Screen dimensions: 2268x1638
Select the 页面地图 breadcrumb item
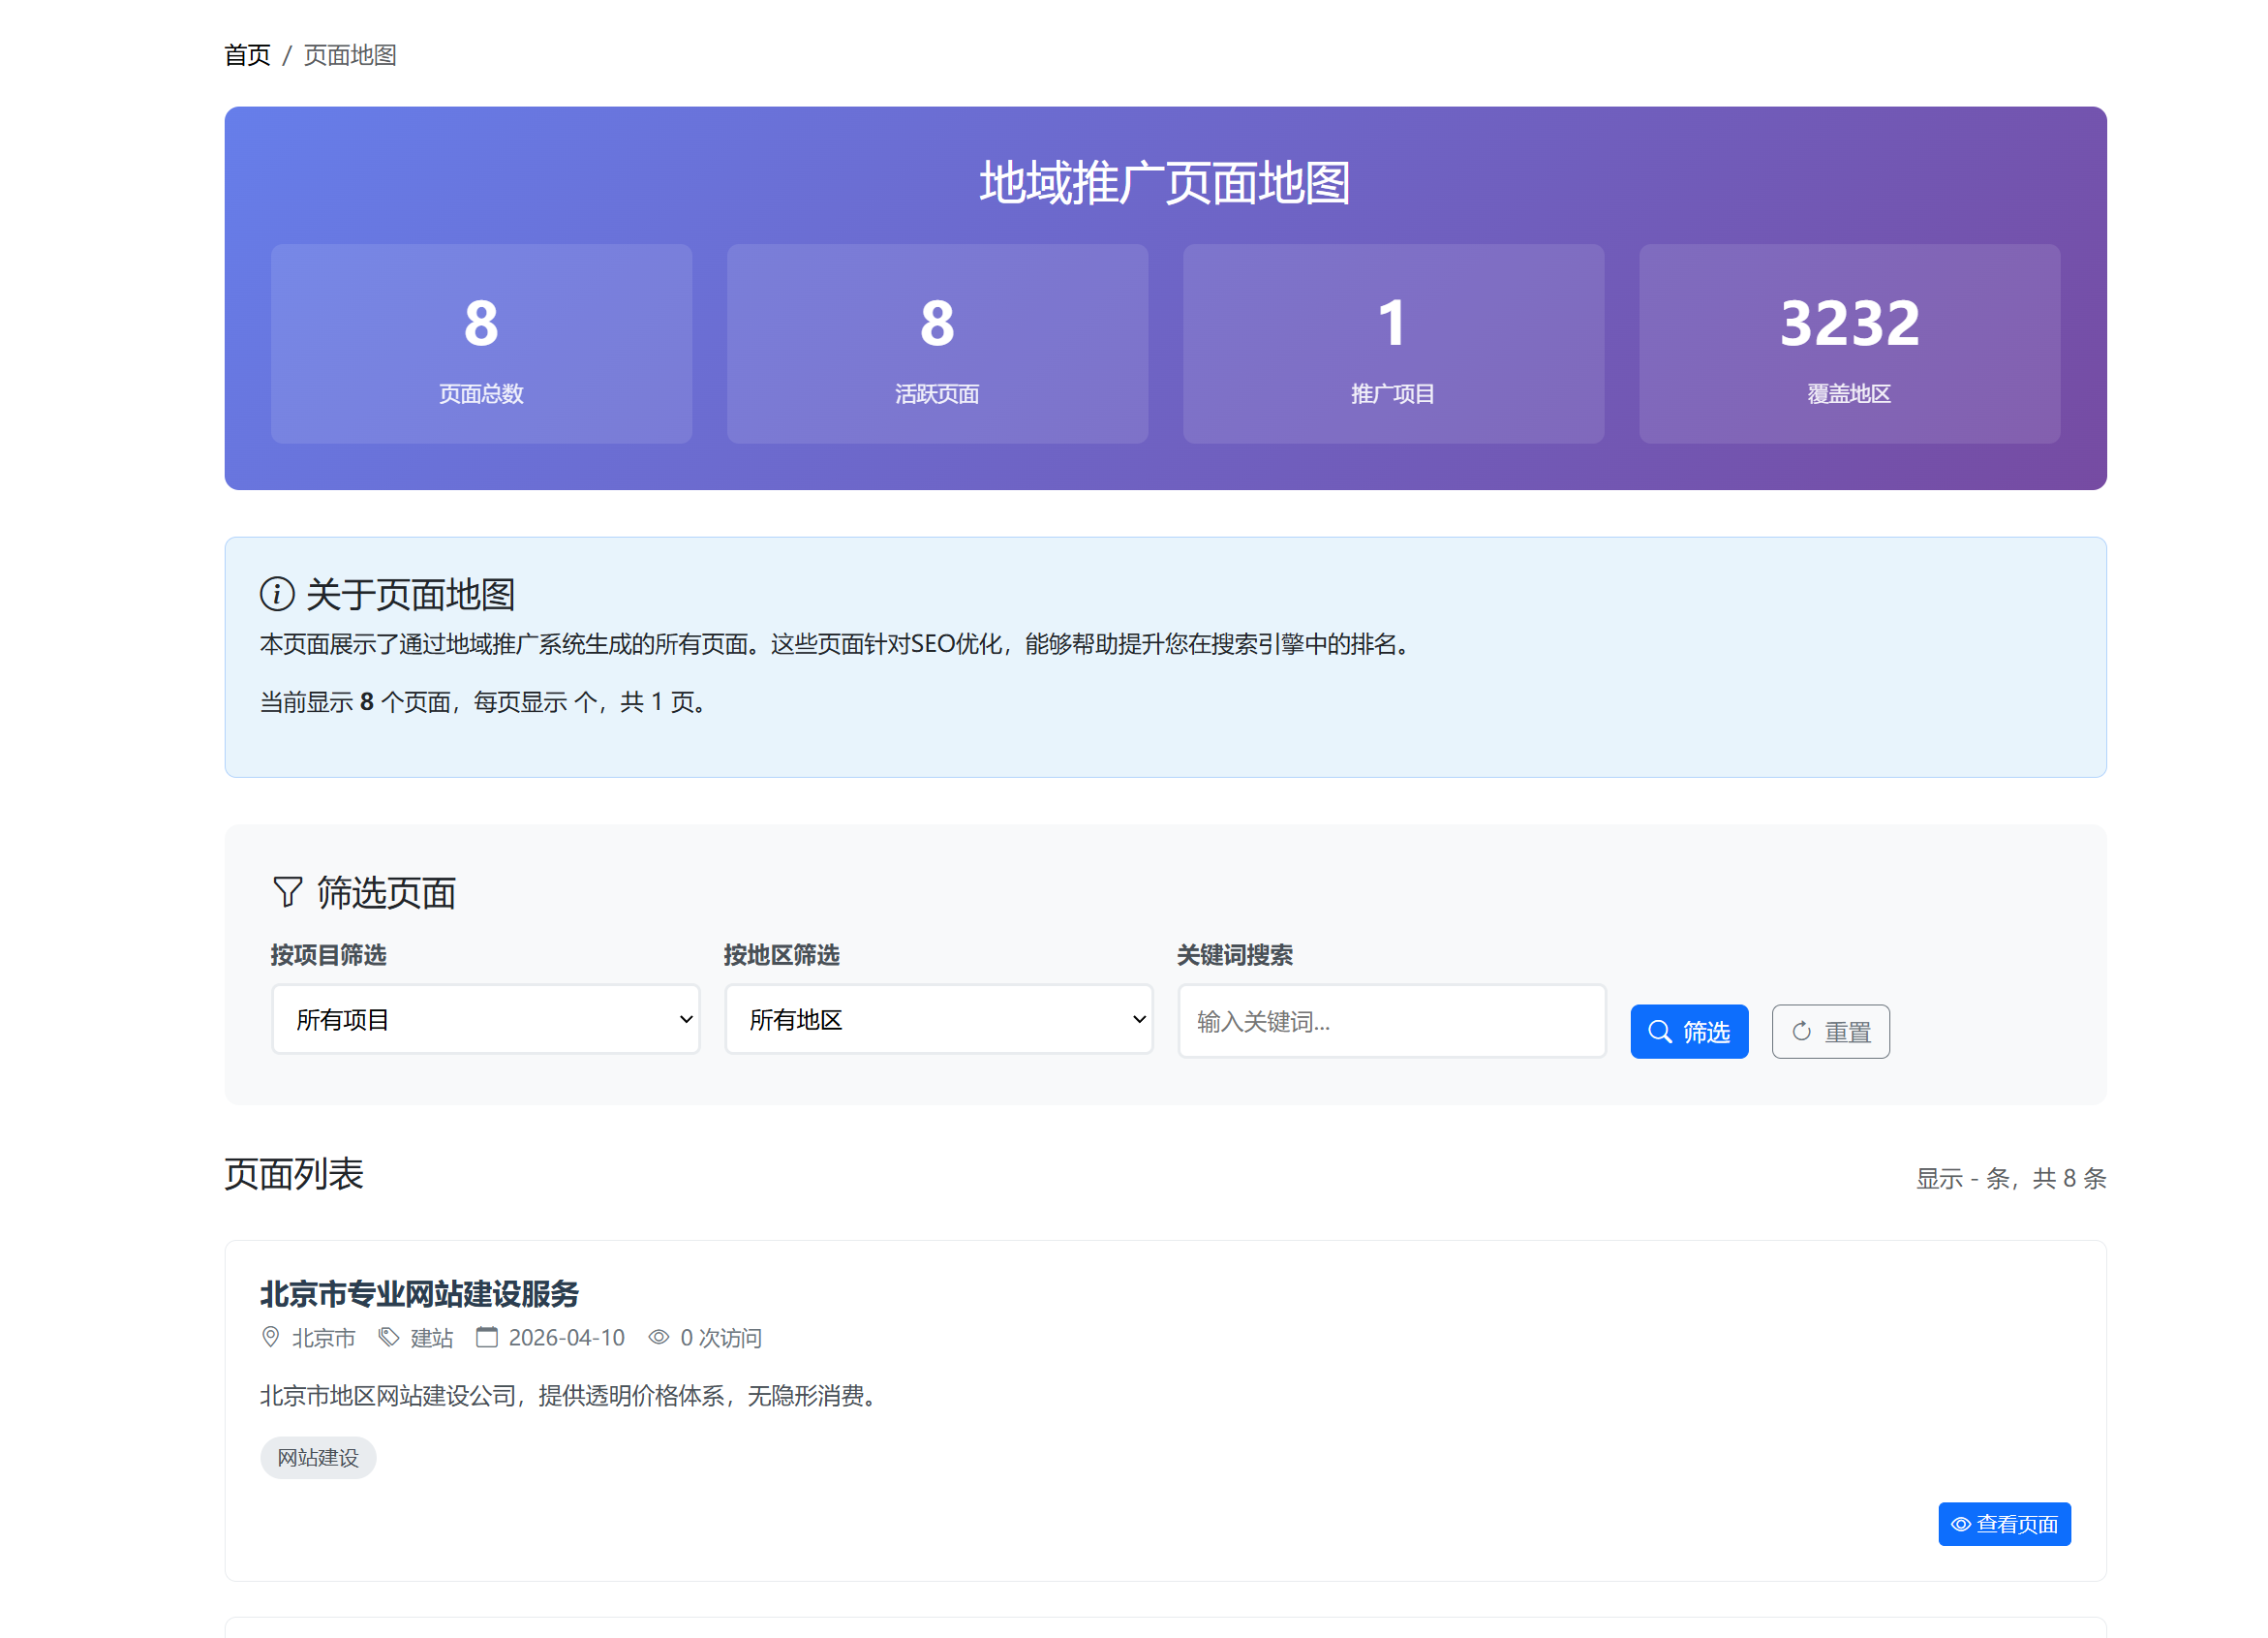click(x=349, y=55)
